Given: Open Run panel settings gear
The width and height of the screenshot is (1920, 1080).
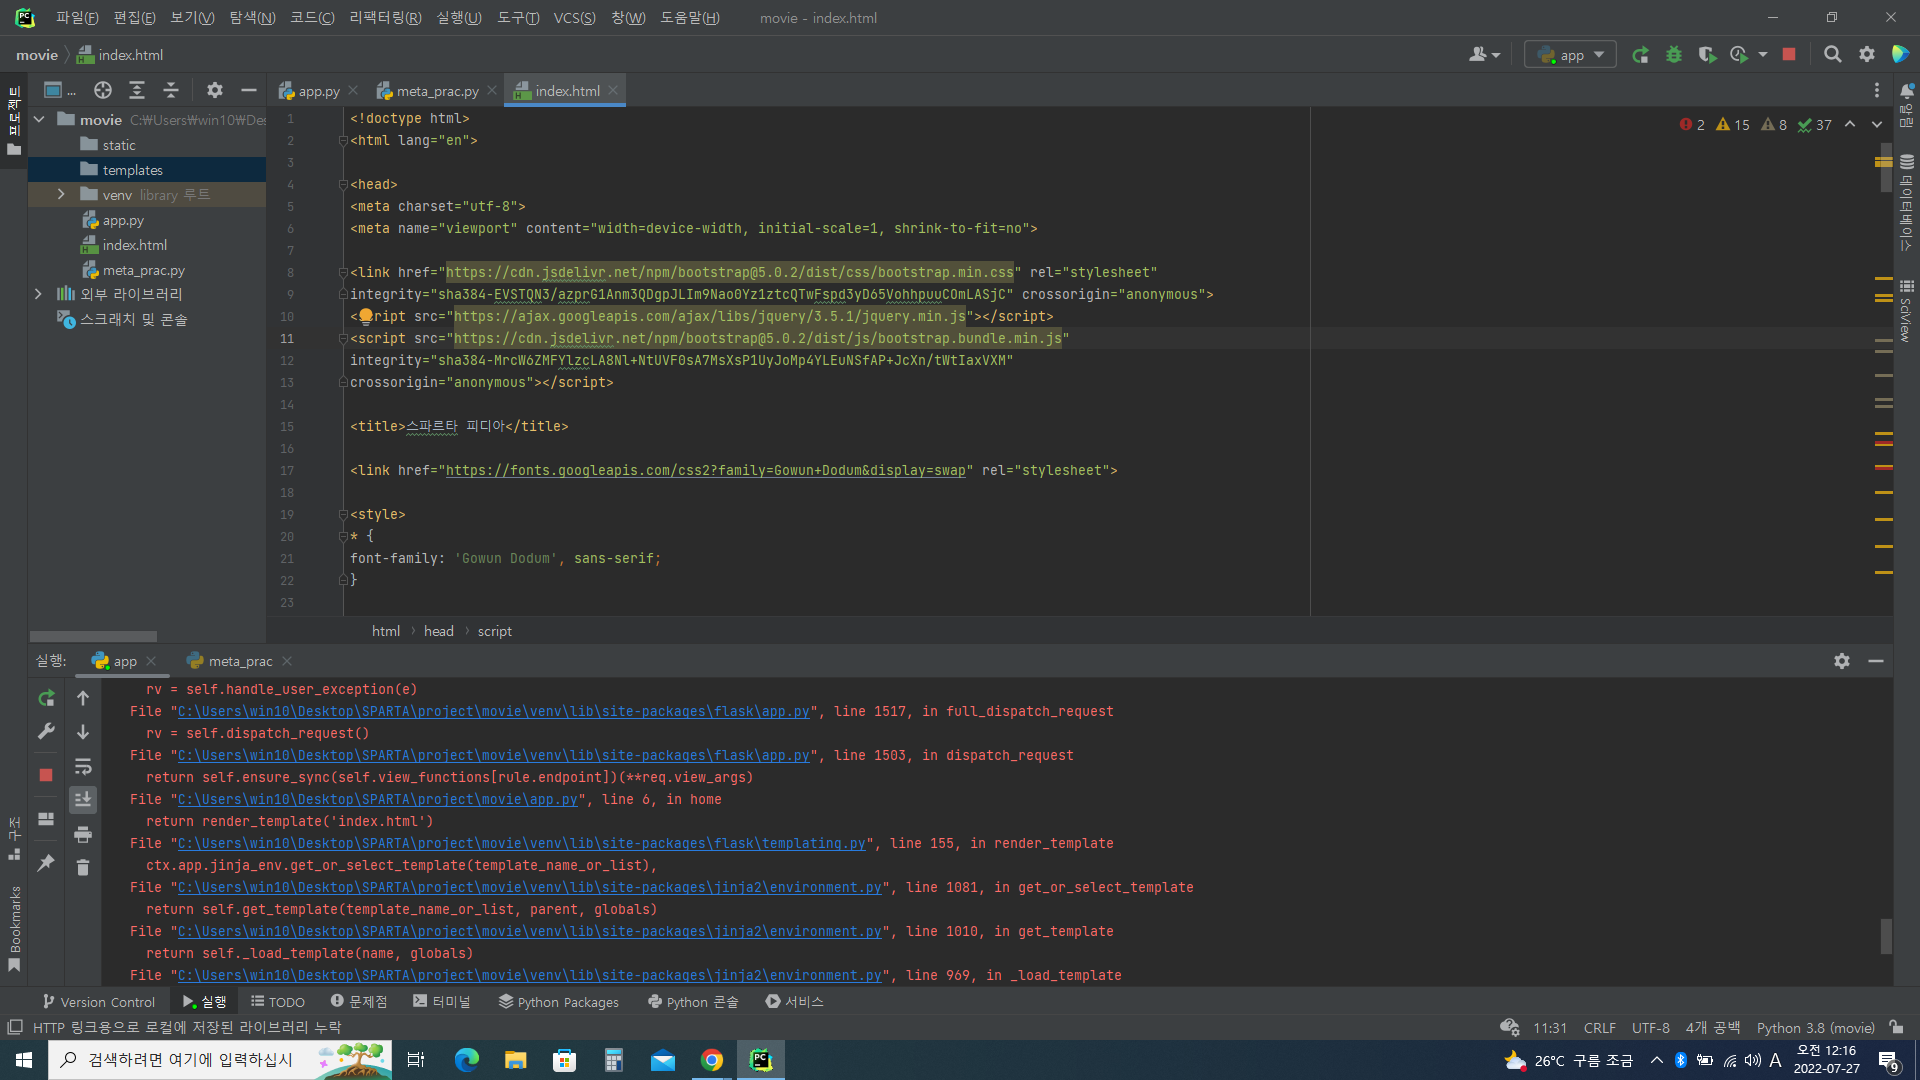Looking at the screenshot, I should pyautogui.click(x=1842, y=661).
